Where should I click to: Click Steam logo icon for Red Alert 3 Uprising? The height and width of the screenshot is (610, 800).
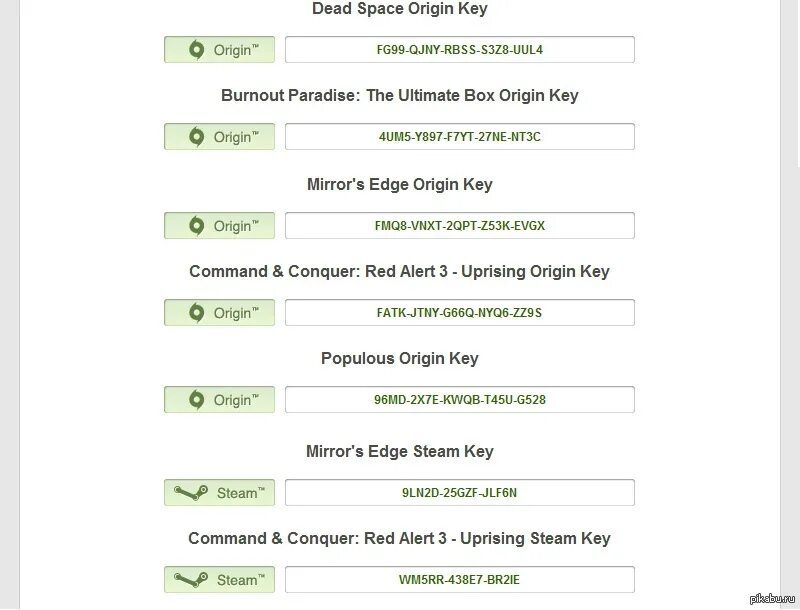click(x=191, y=579)
